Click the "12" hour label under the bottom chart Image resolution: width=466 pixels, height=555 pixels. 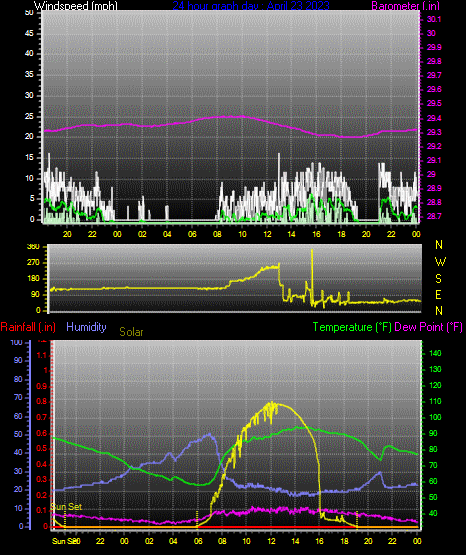271,541
